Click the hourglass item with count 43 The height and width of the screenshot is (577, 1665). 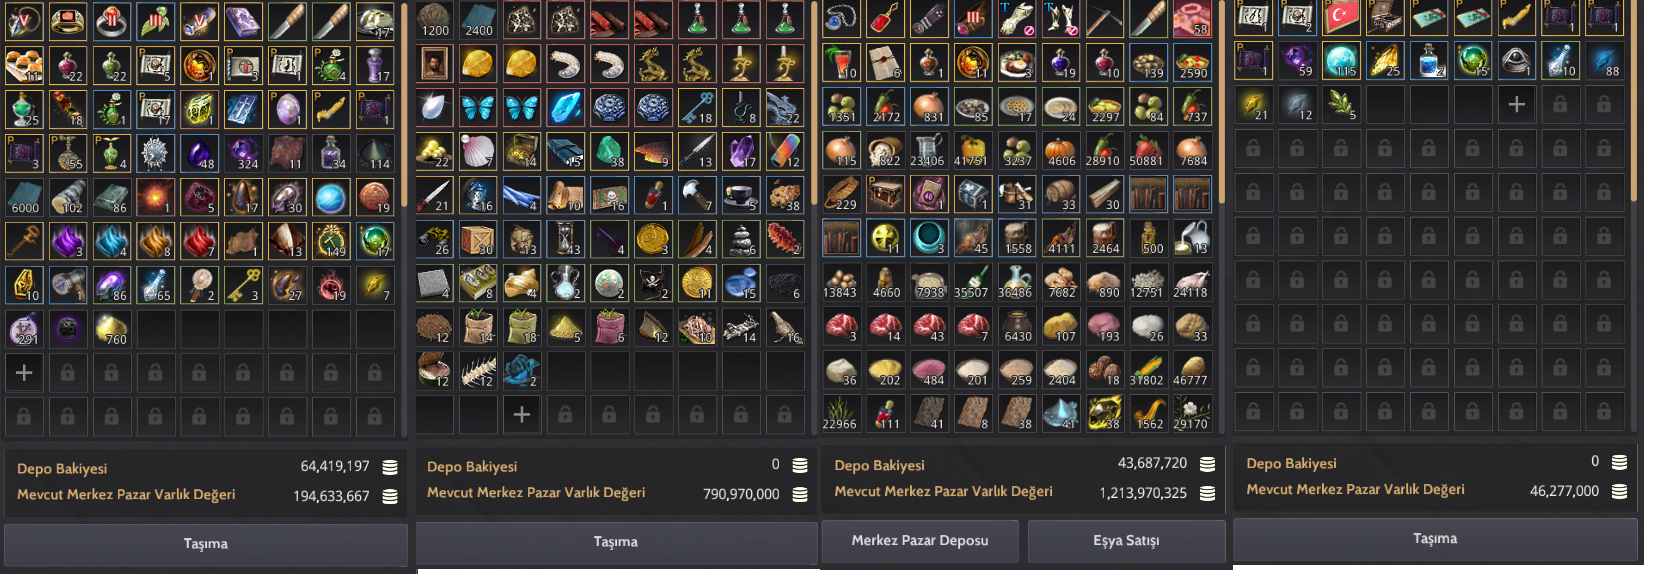pyautogui.click(x=566, y=239)
